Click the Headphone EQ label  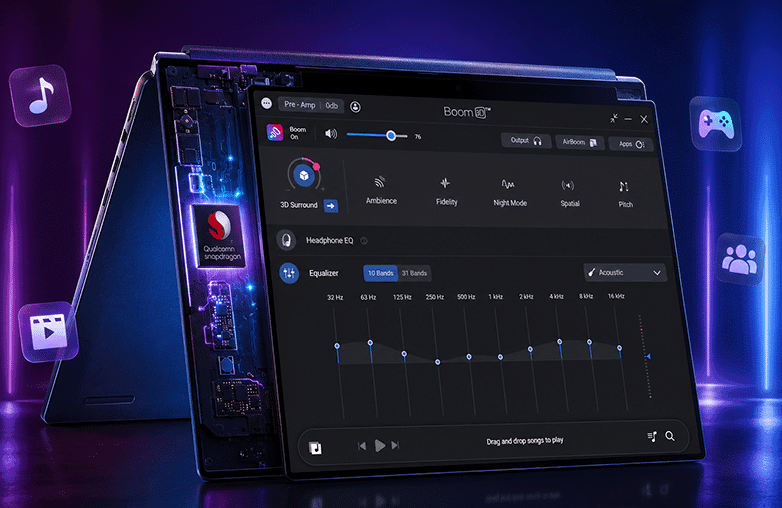330,240
